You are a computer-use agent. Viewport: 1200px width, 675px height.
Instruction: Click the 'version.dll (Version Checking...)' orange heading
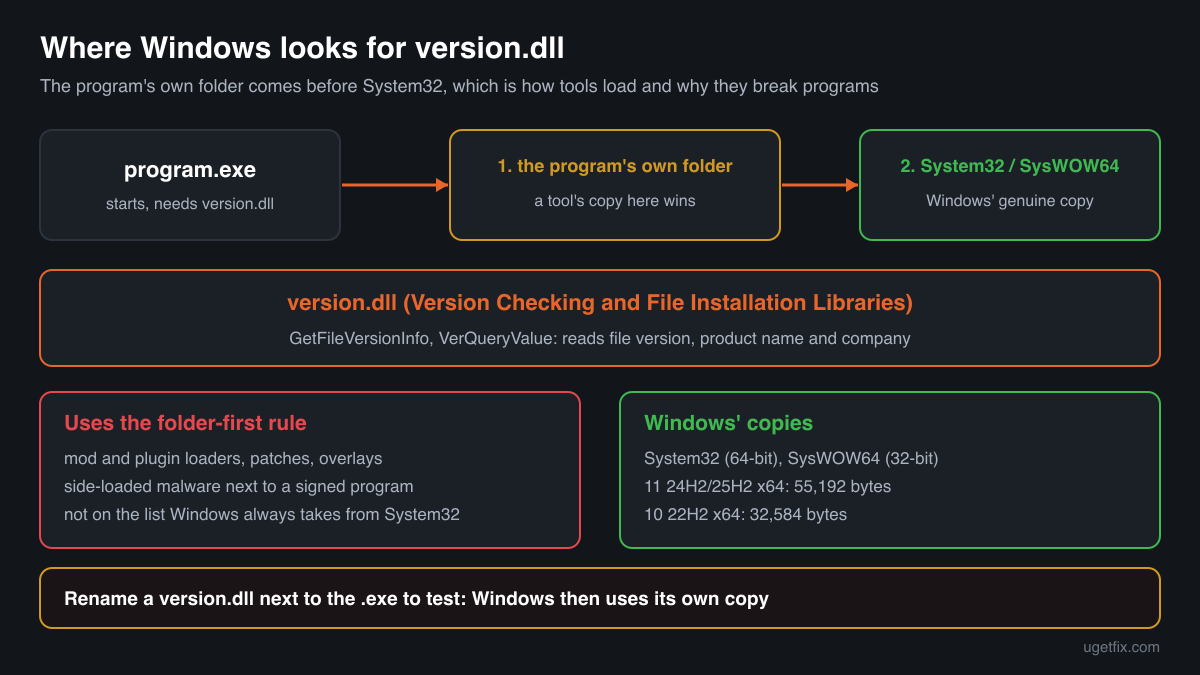(600, 303)
